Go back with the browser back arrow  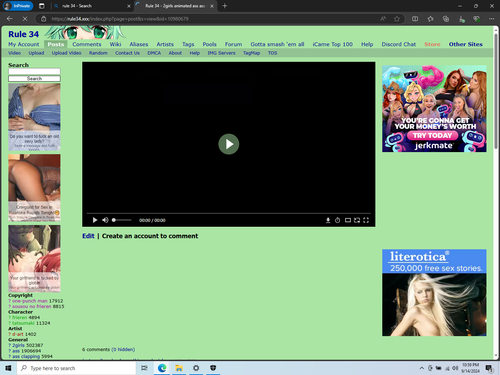click(10, 19)
